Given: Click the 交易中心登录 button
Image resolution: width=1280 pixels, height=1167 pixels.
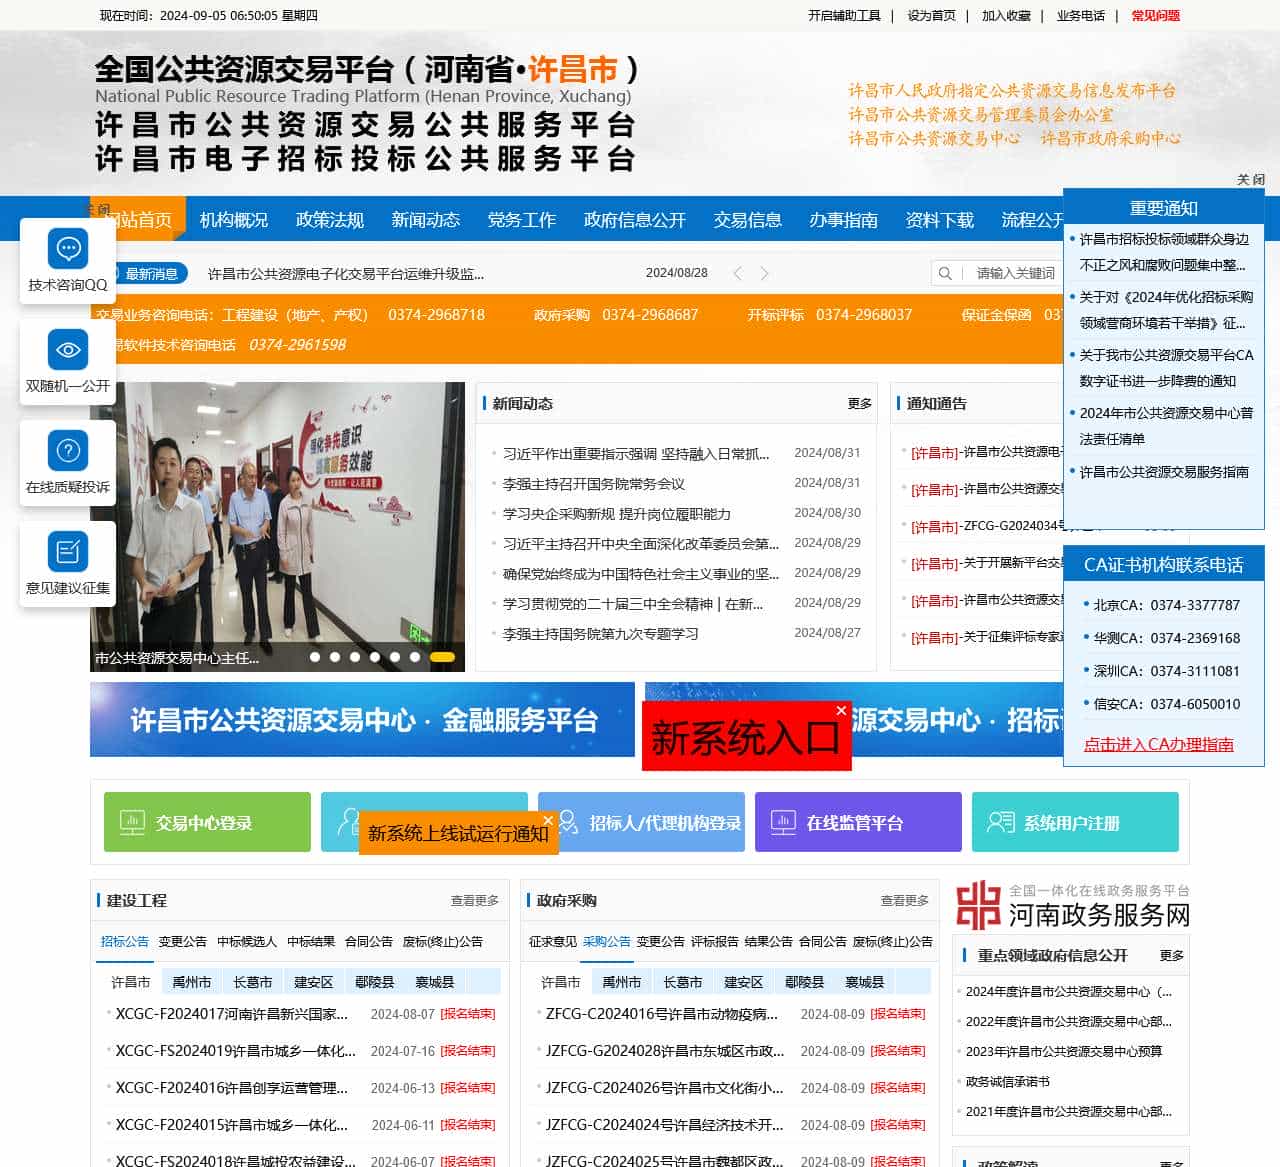Looking at the screenshot, I should 207,822.
